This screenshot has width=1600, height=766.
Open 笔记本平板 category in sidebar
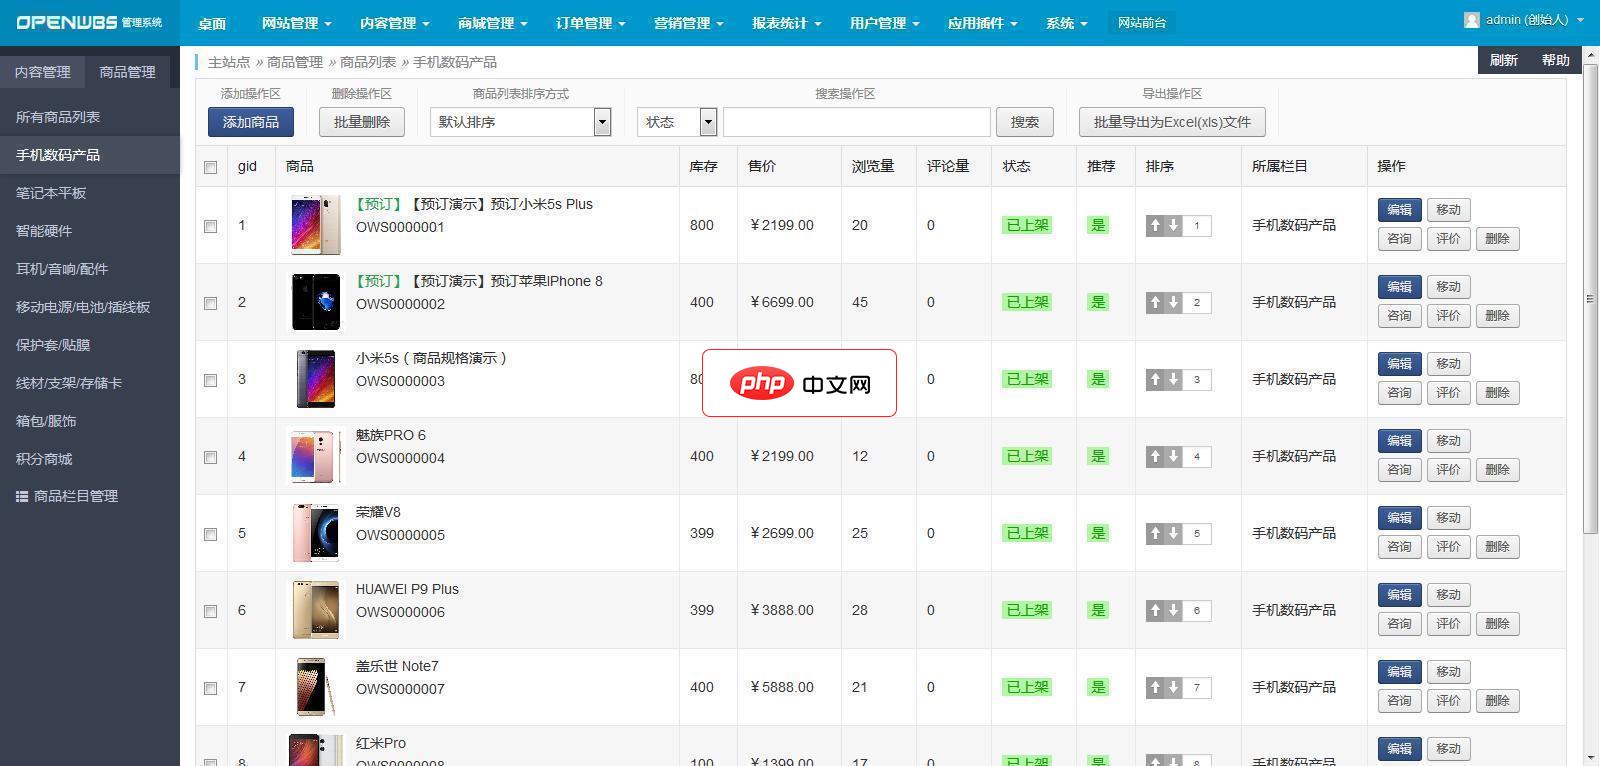click(x=90, y=193)
